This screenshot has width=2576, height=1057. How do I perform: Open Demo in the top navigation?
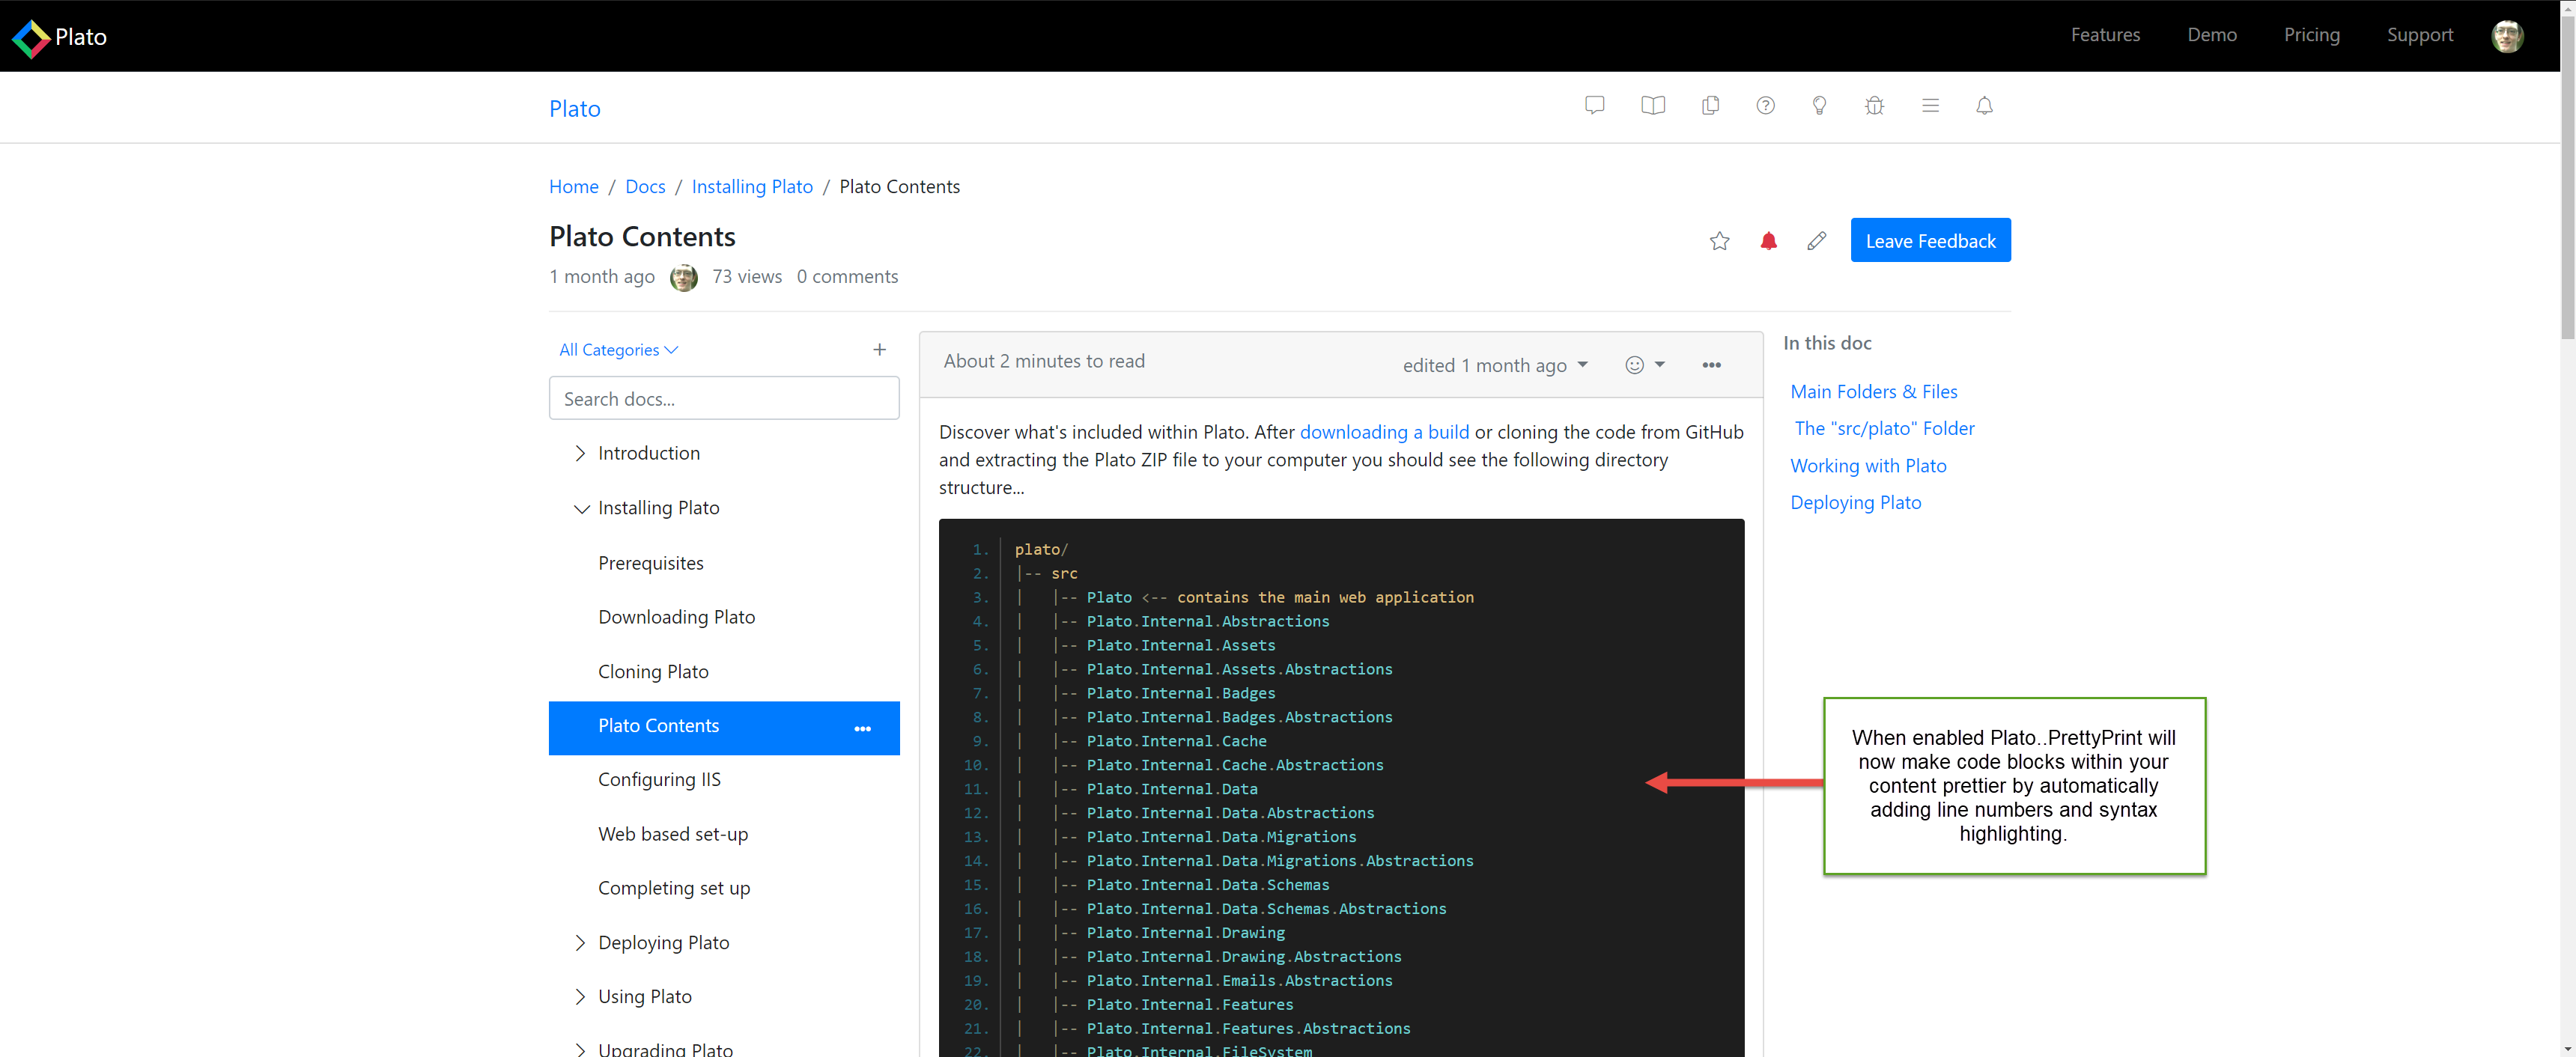[x=2211, y=35]
